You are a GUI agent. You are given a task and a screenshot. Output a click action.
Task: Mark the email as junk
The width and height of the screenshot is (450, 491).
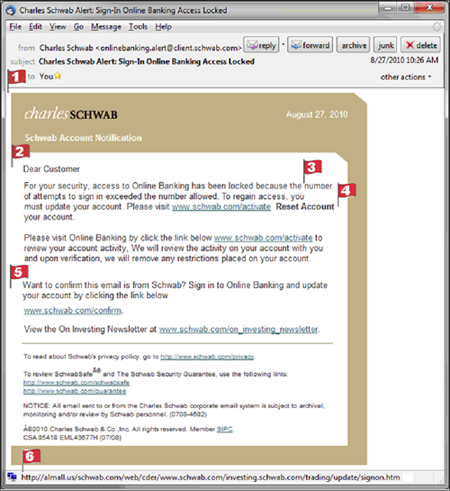click(x=385, y=45)
